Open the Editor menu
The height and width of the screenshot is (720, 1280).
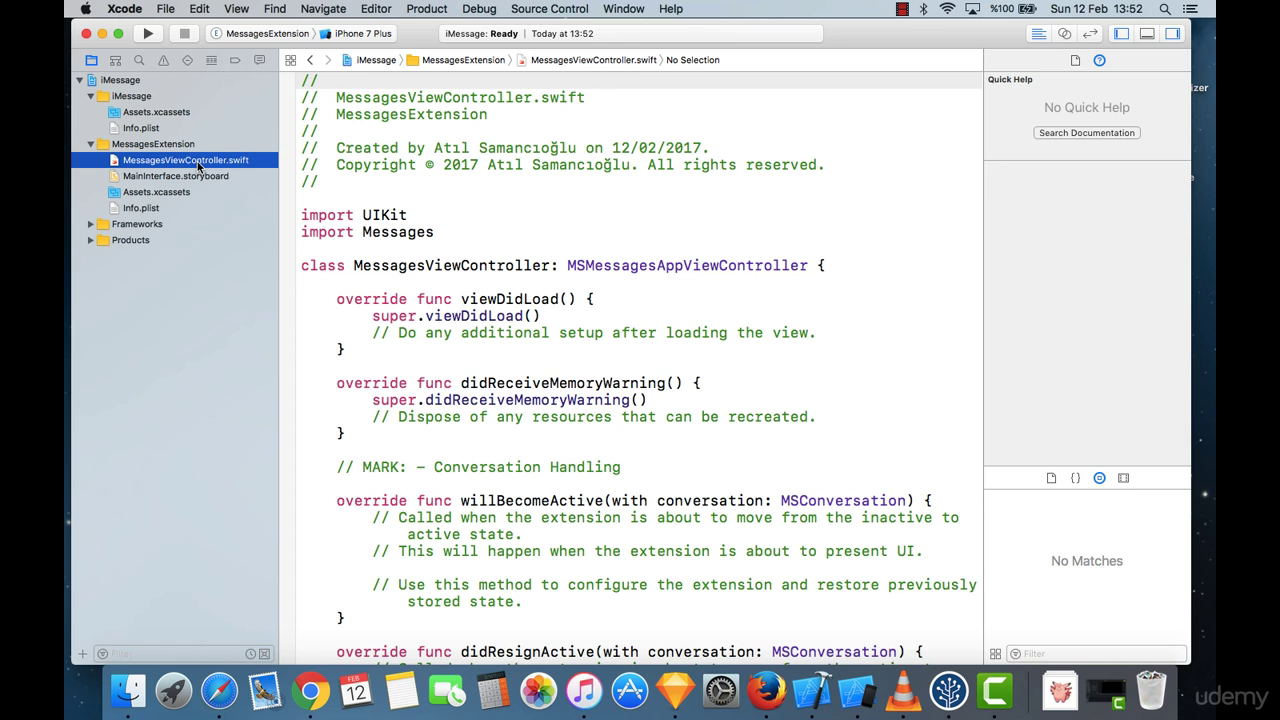(376, 9)
